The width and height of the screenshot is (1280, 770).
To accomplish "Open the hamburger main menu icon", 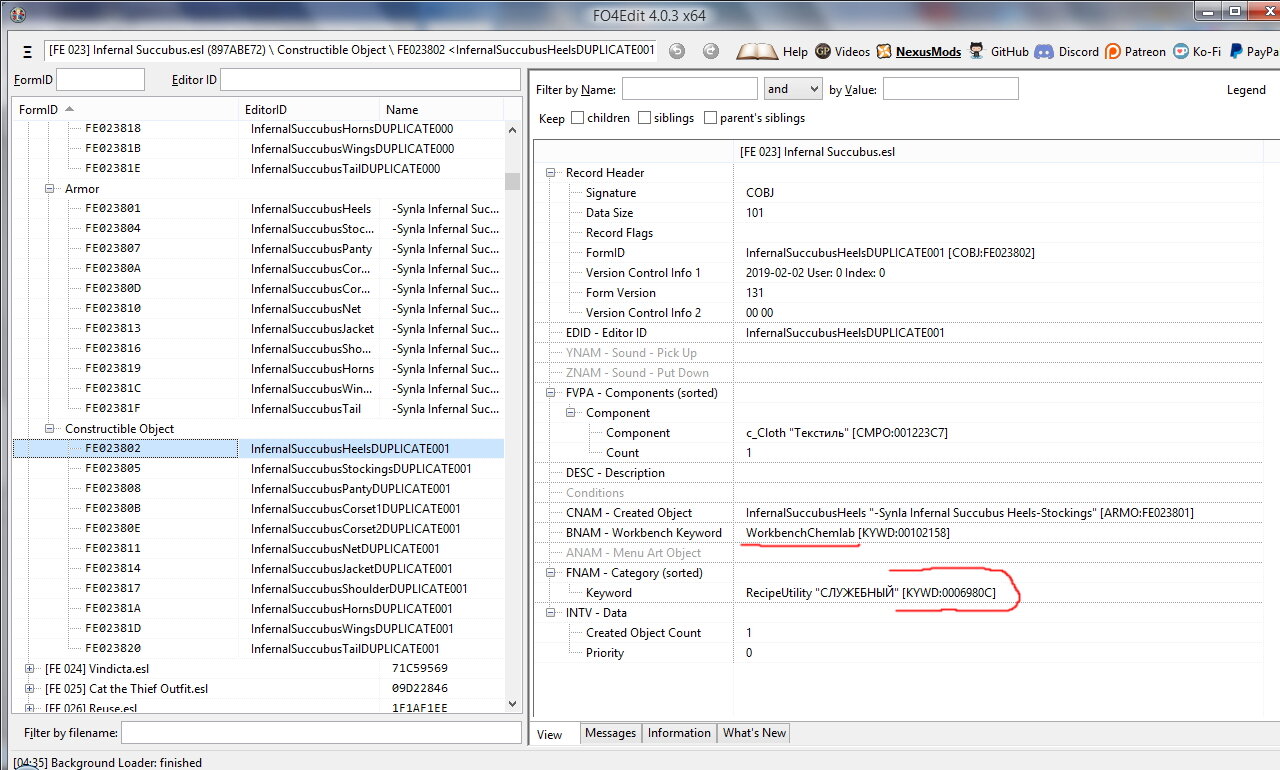I will (x=27, y=52).
